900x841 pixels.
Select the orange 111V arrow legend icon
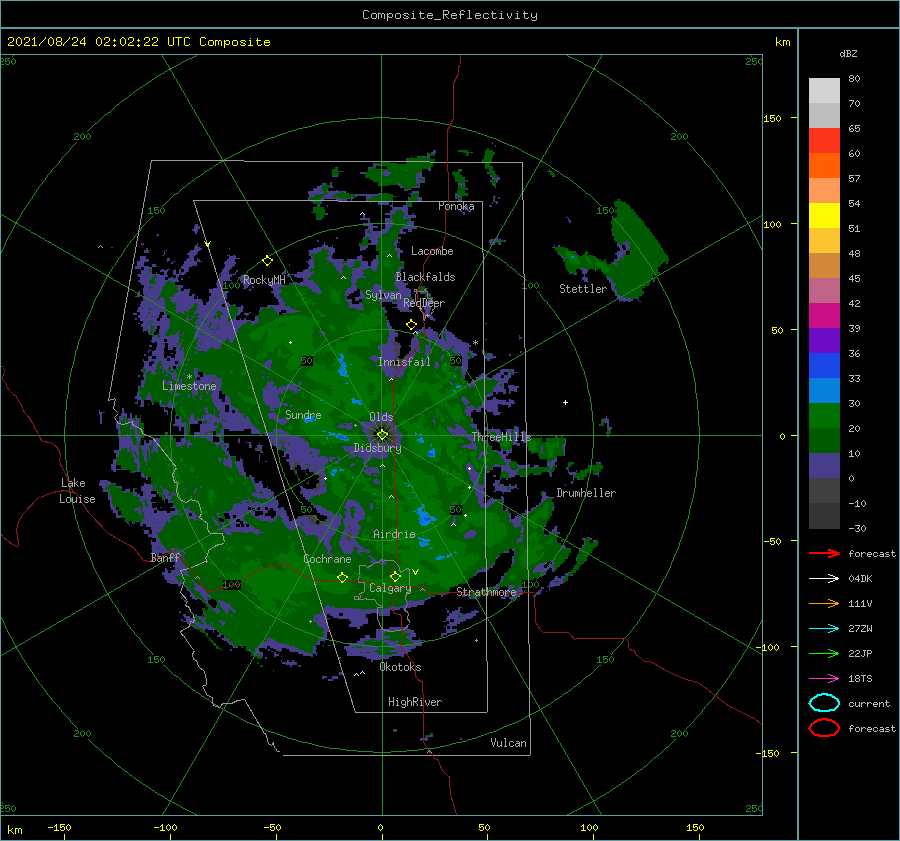coord(824,603)
